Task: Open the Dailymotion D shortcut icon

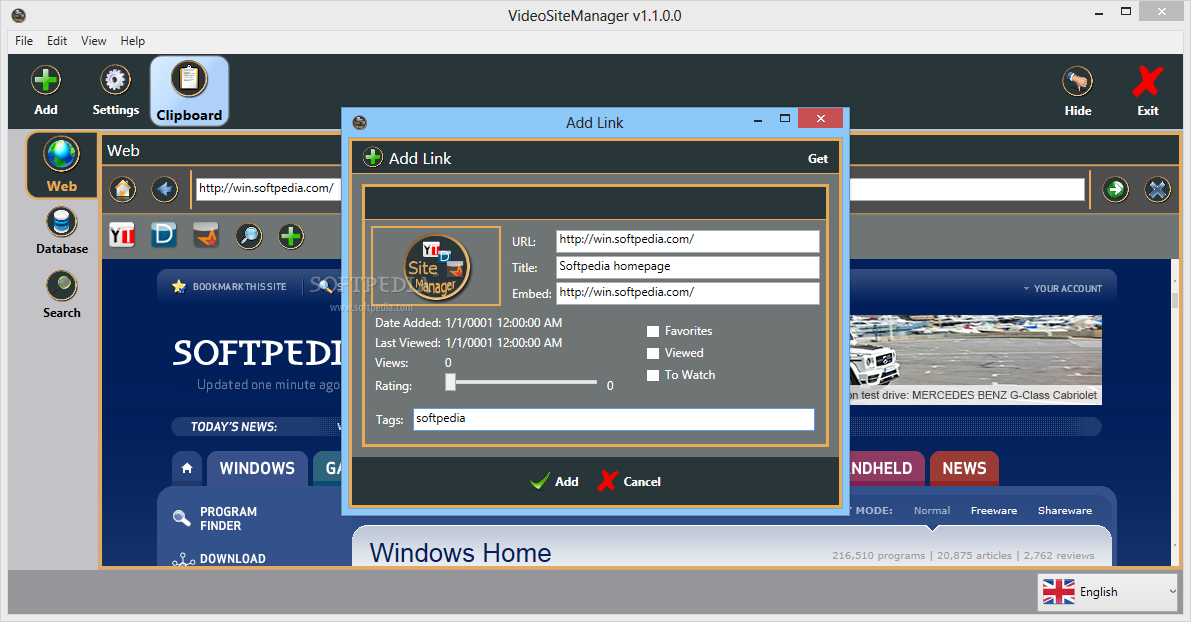Action: (x=163, y=236)
